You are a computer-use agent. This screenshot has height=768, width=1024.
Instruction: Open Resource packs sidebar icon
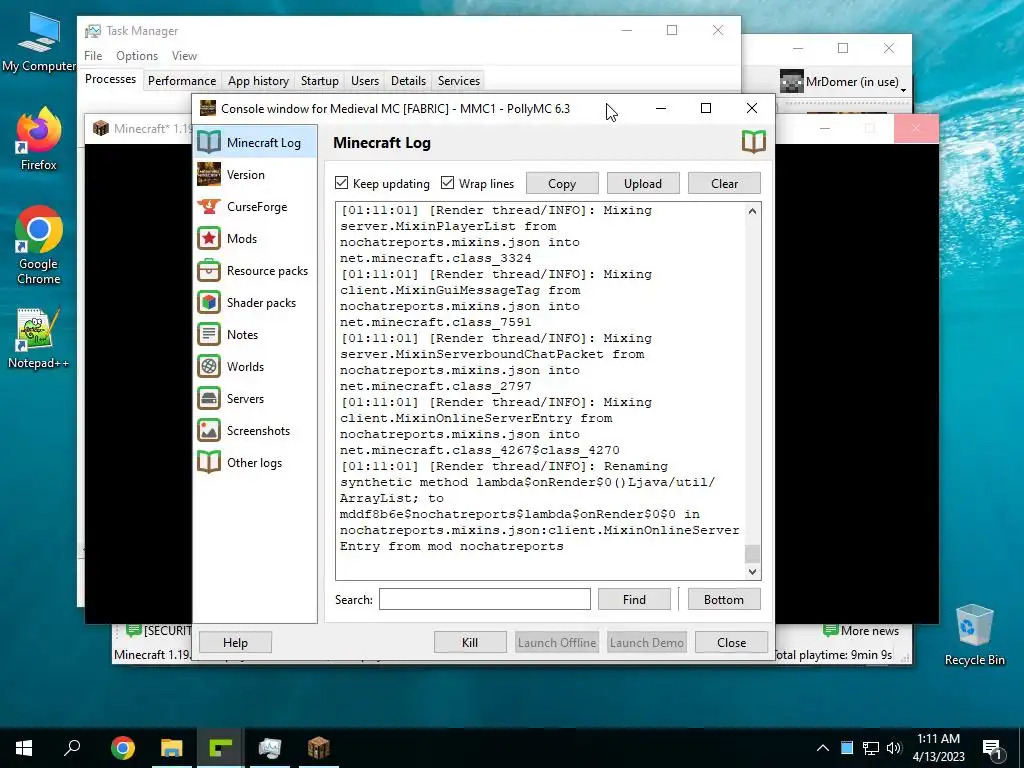pyautogui.click(x=209, y=270)
